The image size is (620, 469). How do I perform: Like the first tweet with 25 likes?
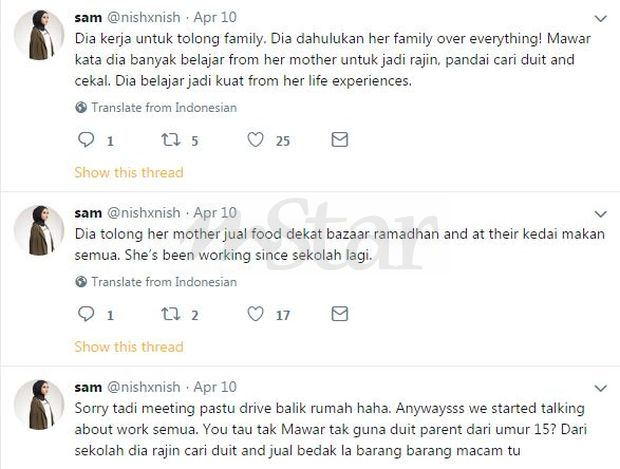[256, 141]
